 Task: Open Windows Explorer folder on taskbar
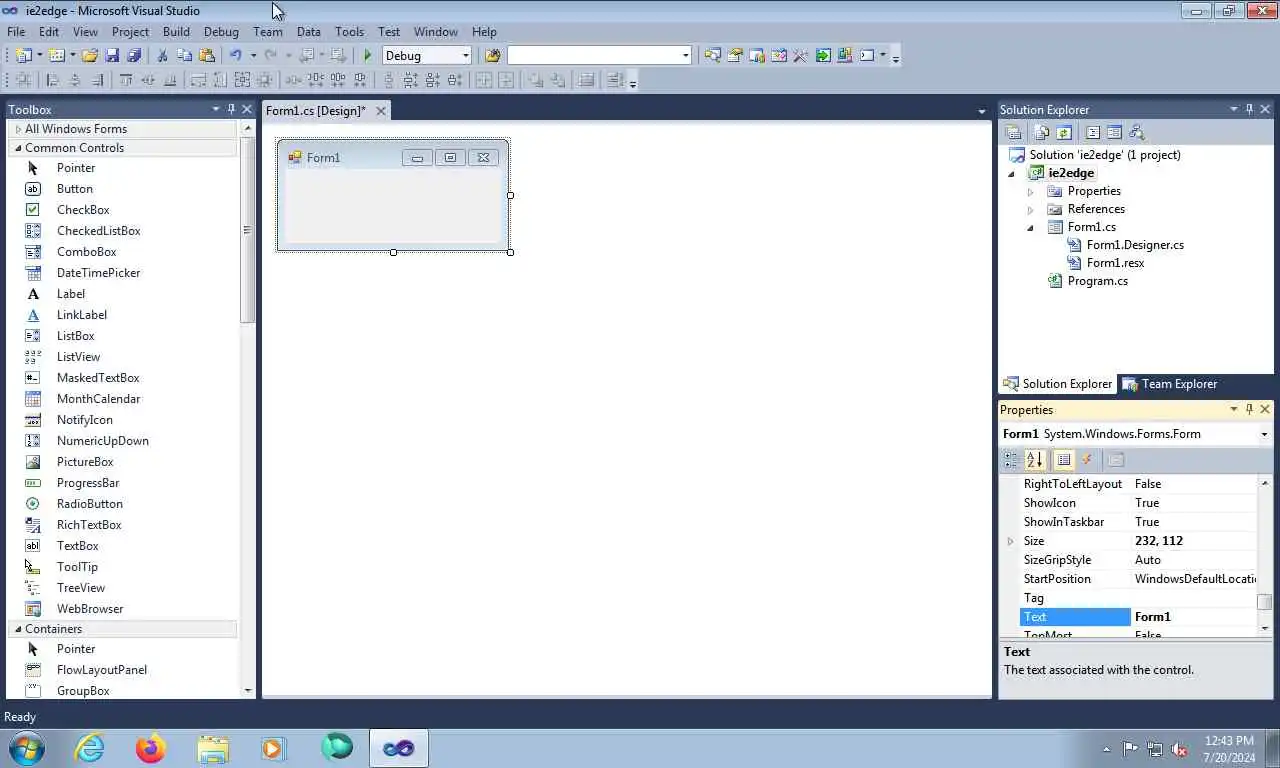pyautogui.click(x=213, y=747)
